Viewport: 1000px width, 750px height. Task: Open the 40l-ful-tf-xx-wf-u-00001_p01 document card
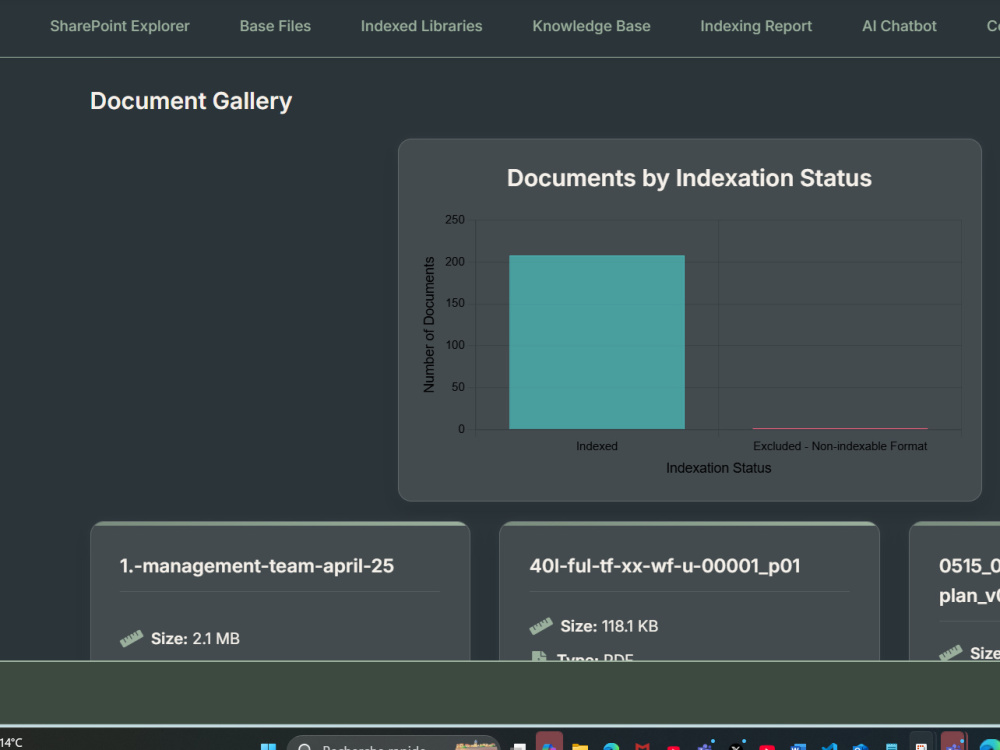(689, 591)
